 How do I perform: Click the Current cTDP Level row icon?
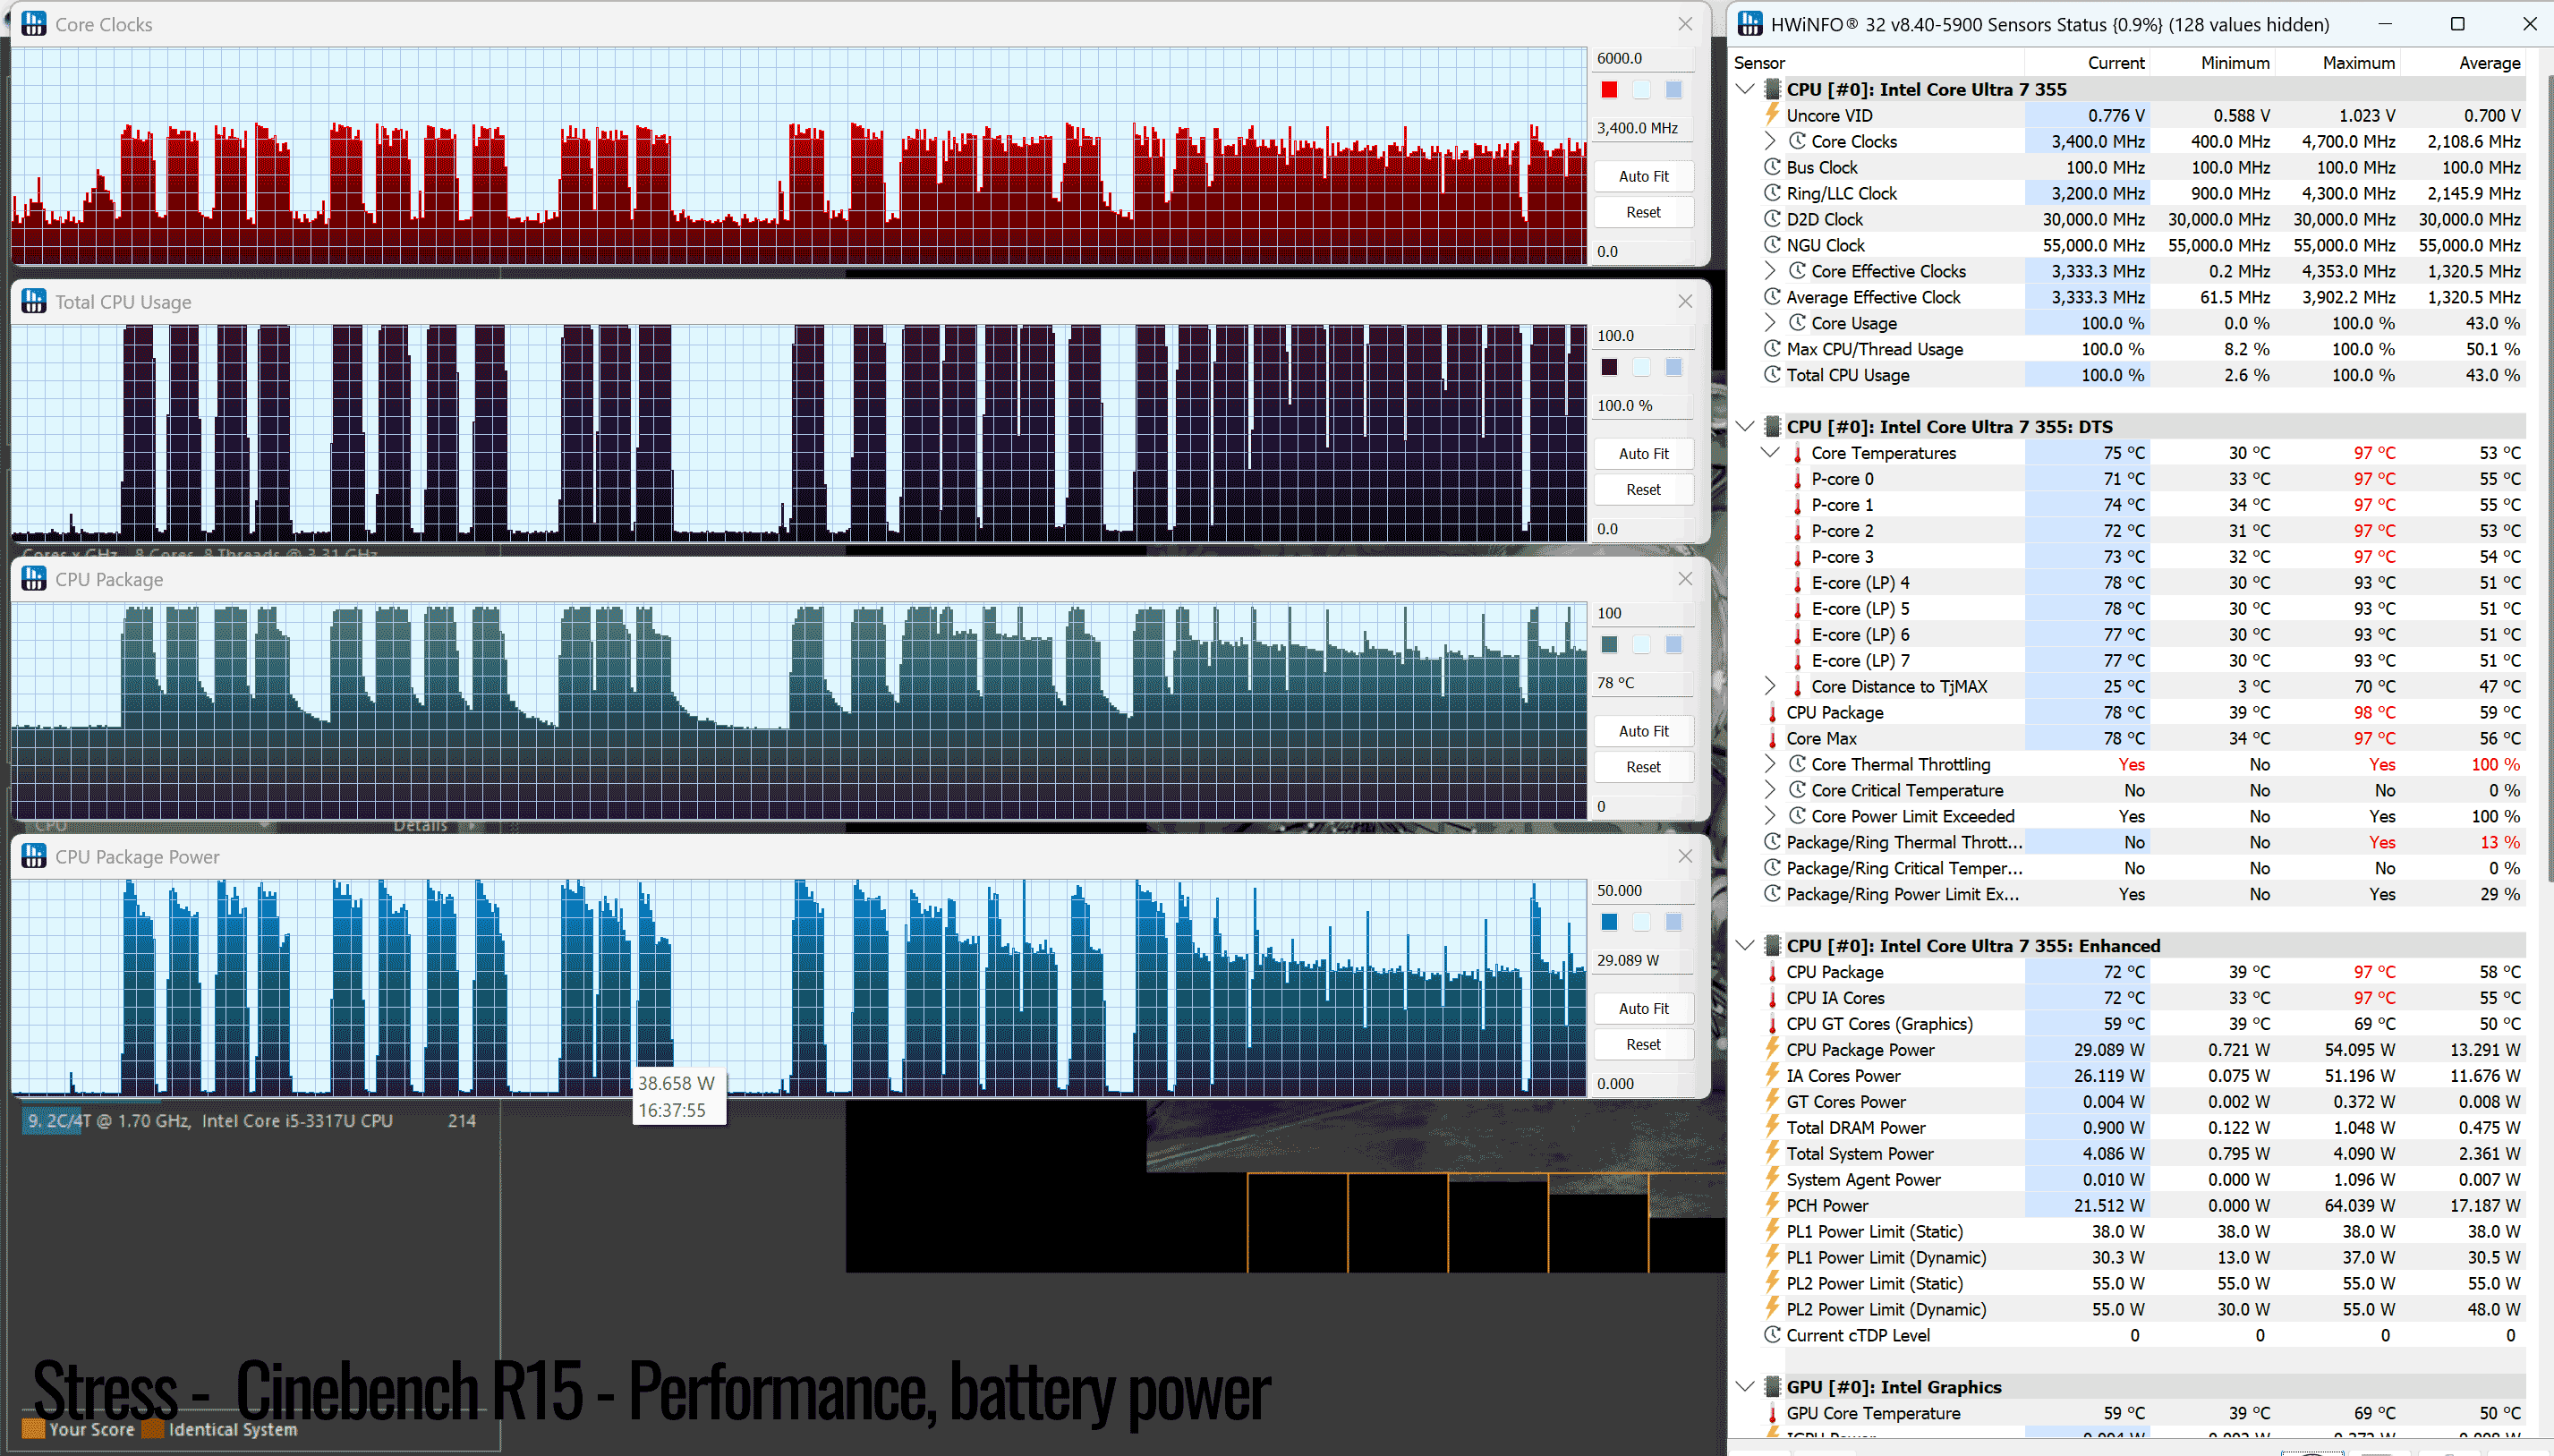point(1772,1335)
